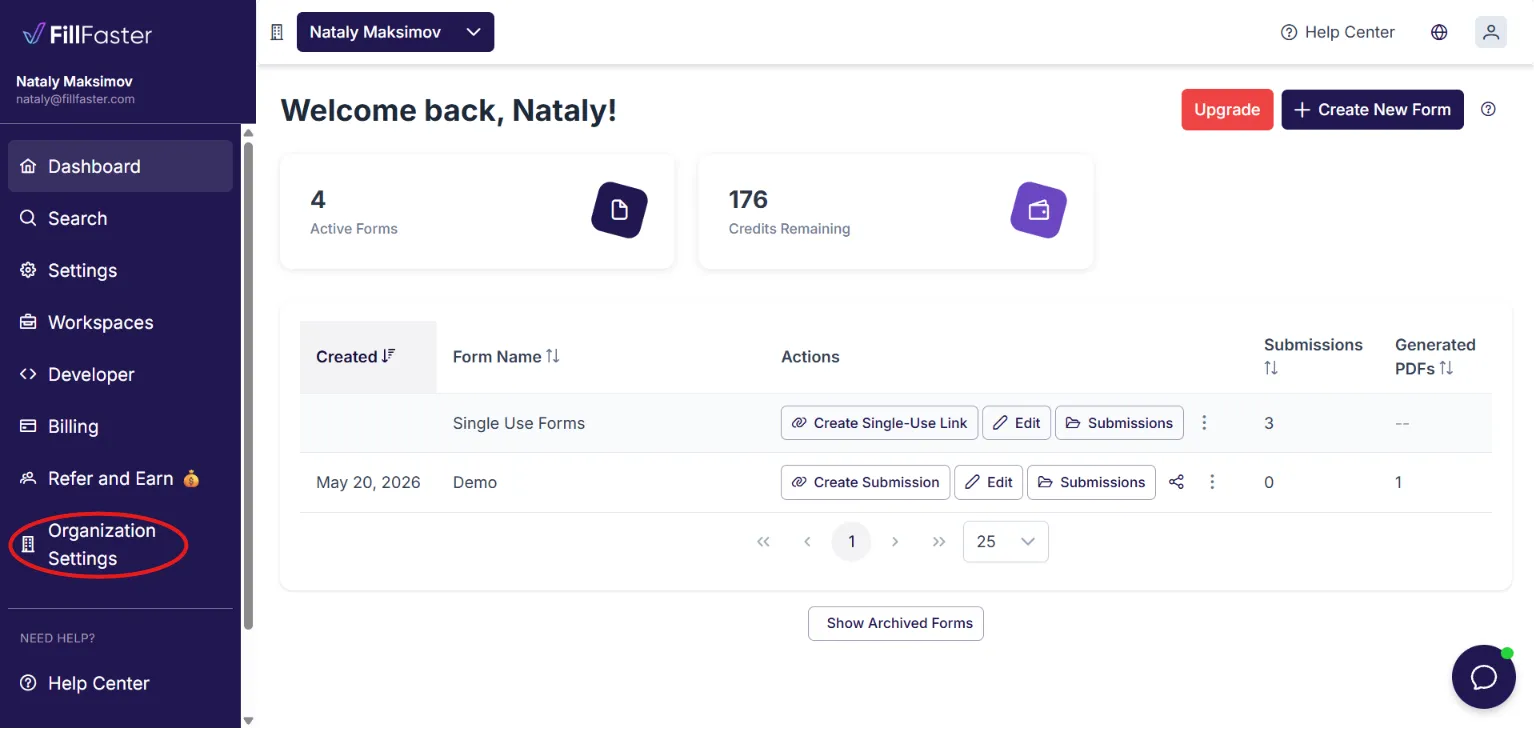Screen dimensions: 1534x729
Task: Open Refer and Earn
Action: (x=120, y=478)
